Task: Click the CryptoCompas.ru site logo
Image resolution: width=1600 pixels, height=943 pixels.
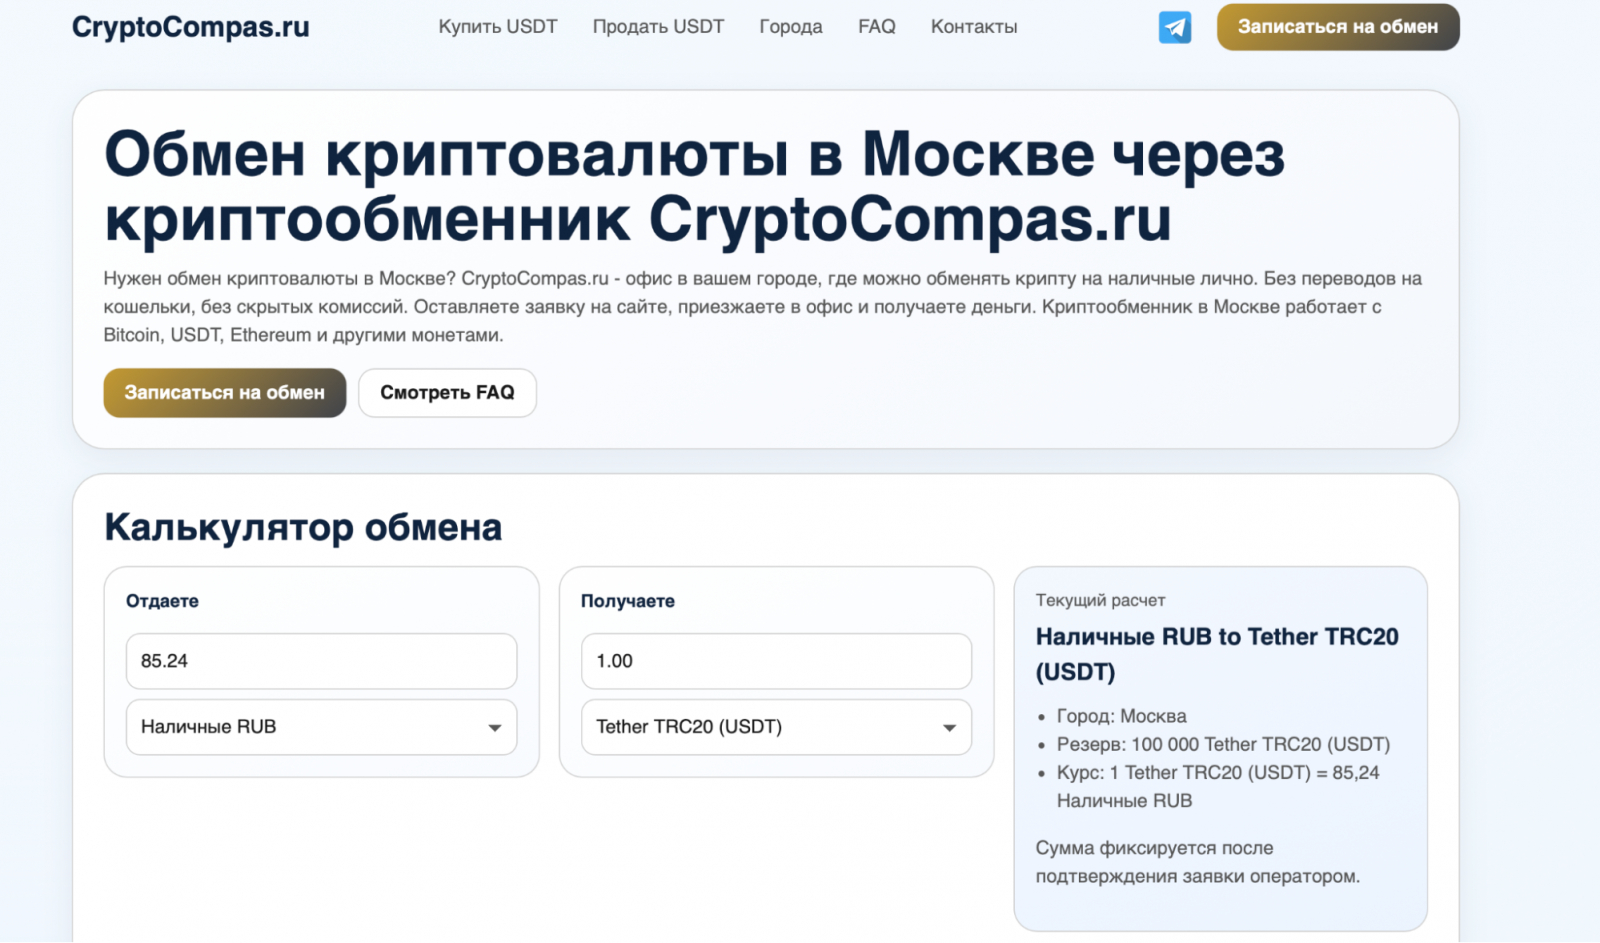Action: [191, 27]
